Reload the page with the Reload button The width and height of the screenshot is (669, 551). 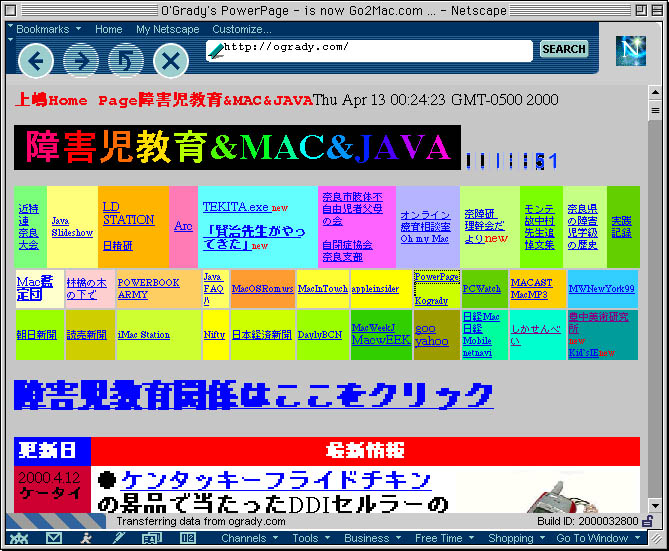pyautogui.click(x=126, y=61)
